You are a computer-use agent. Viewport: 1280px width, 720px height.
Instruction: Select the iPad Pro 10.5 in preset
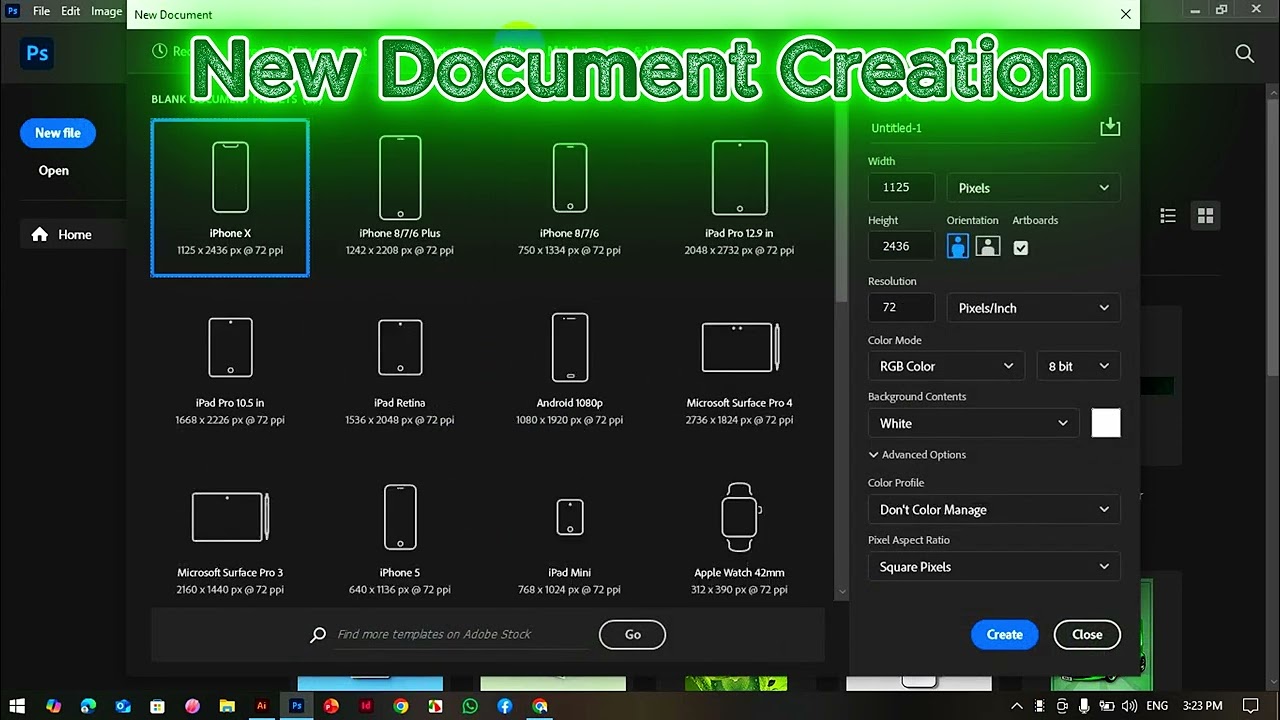(x=230, y=368)
